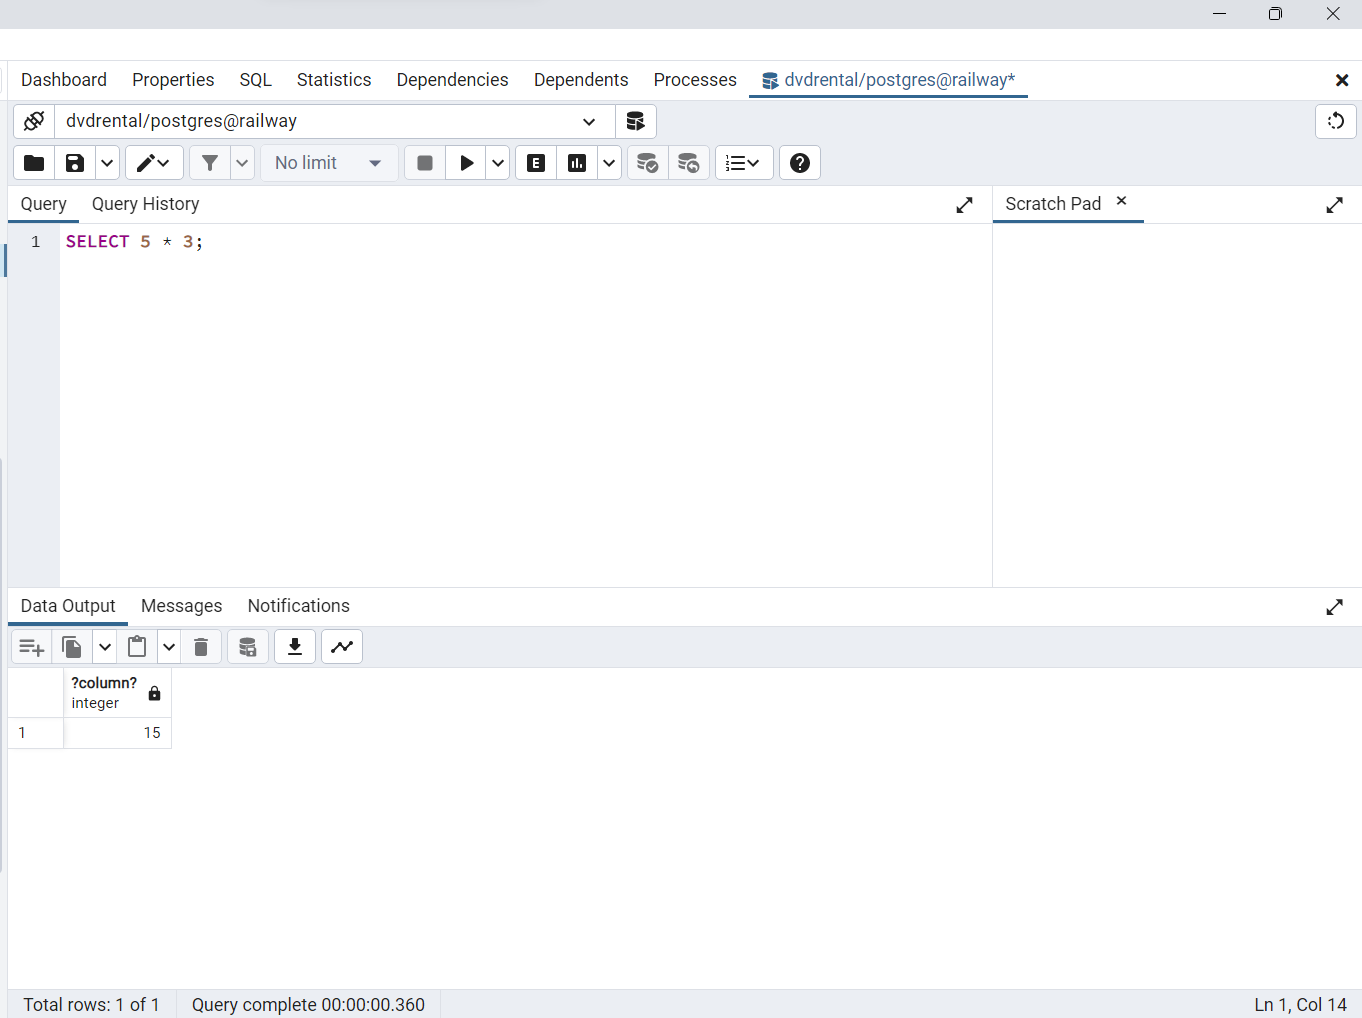Open the Macros list dropdown
This screenshot has height=1018, width=1362.
click(x=744, y=163)
